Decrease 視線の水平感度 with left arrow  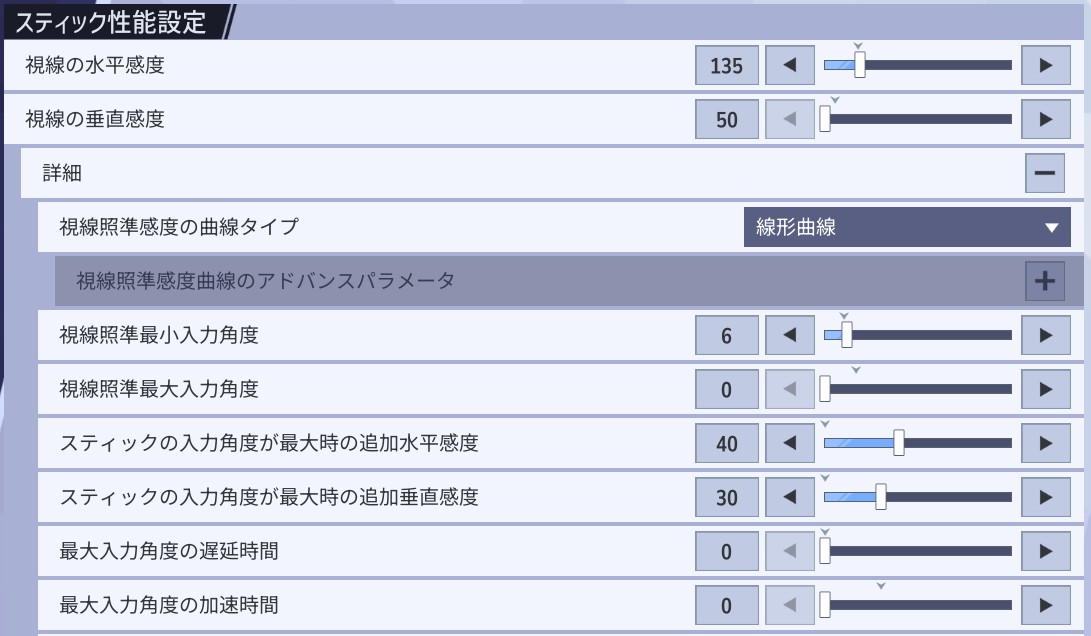click(790, 66)
